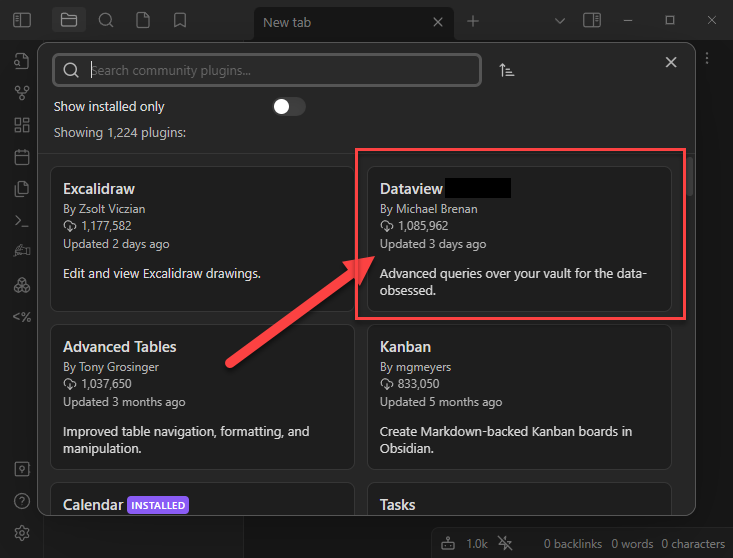Screen dimensions: 733x558
Task: Click the 1.0k value in status bar
Action: click(x=476, y=544)
